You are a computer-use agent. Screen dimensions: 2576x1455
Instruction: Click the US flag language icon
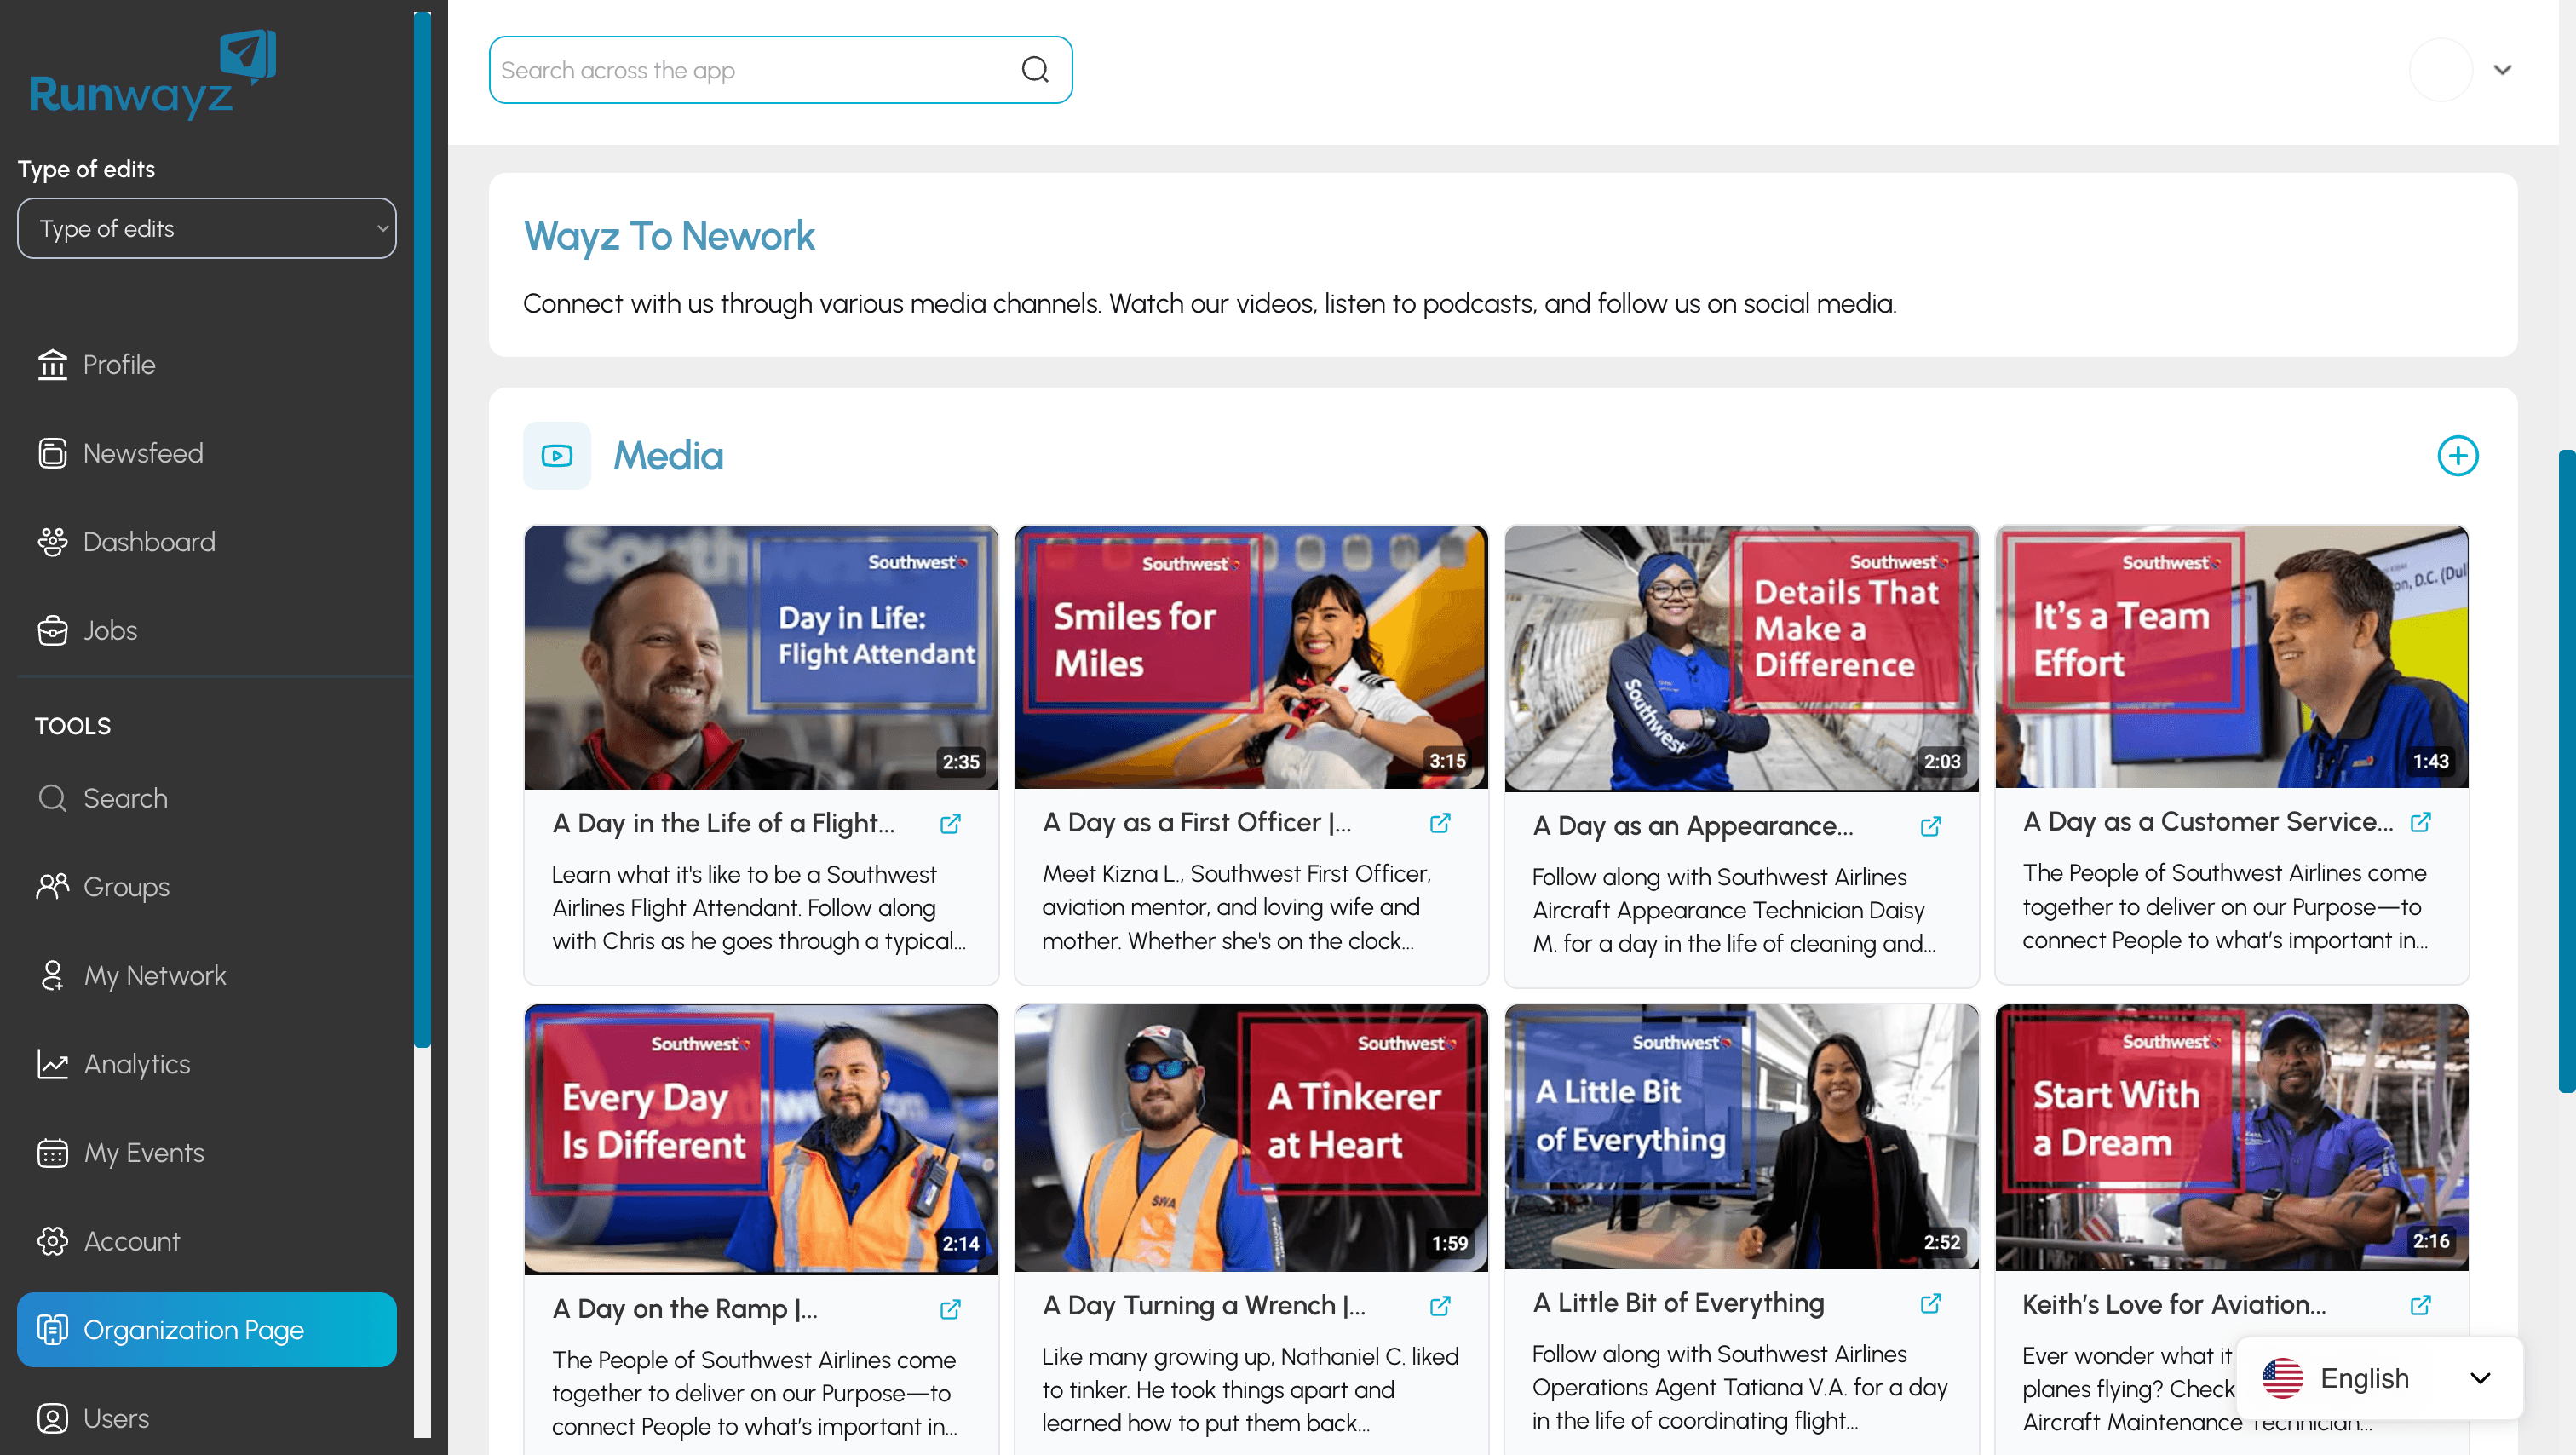2282,1378
